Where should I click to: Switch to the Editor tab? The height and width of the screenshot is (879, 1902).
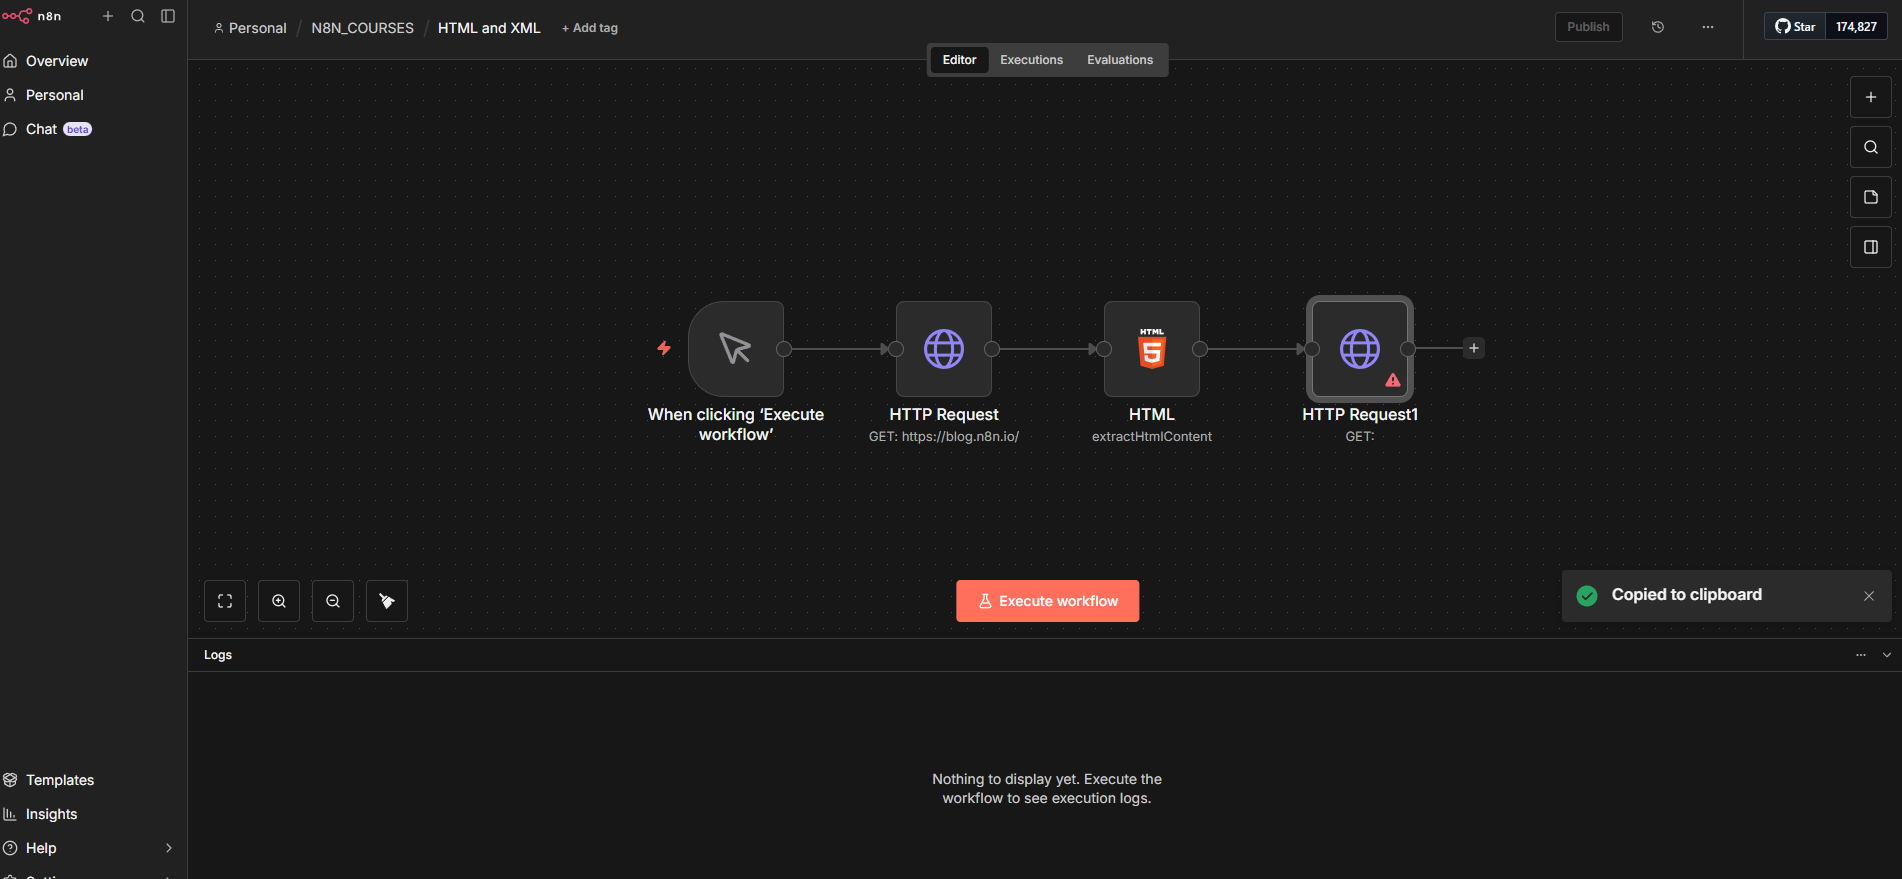[959, 60]
